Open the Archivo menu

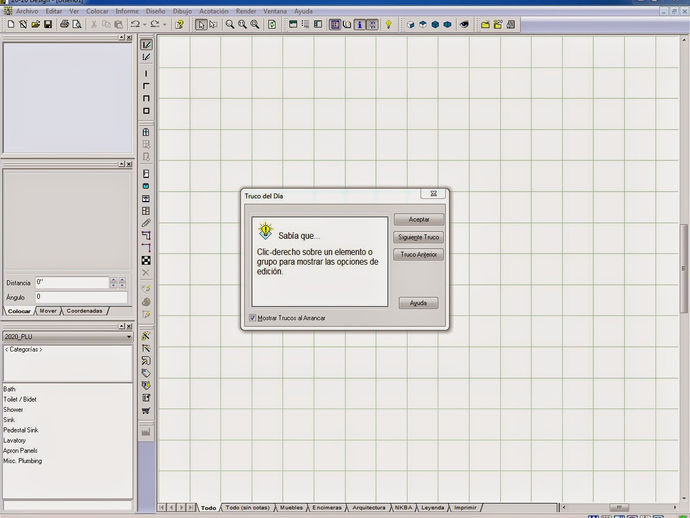click(27, 11)
